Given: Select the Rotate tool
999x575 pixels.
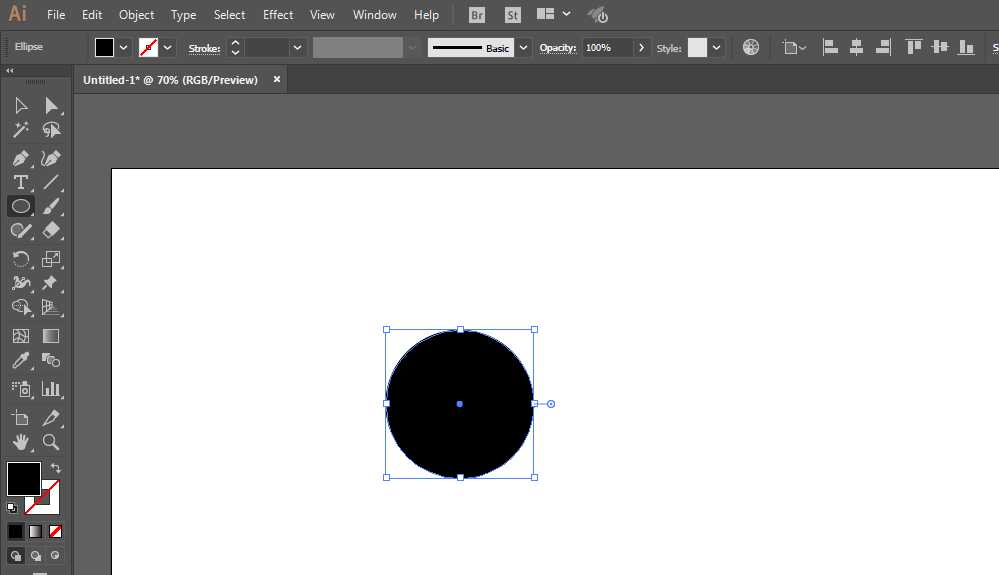Looking at the screenshot, I should point(20,259).
